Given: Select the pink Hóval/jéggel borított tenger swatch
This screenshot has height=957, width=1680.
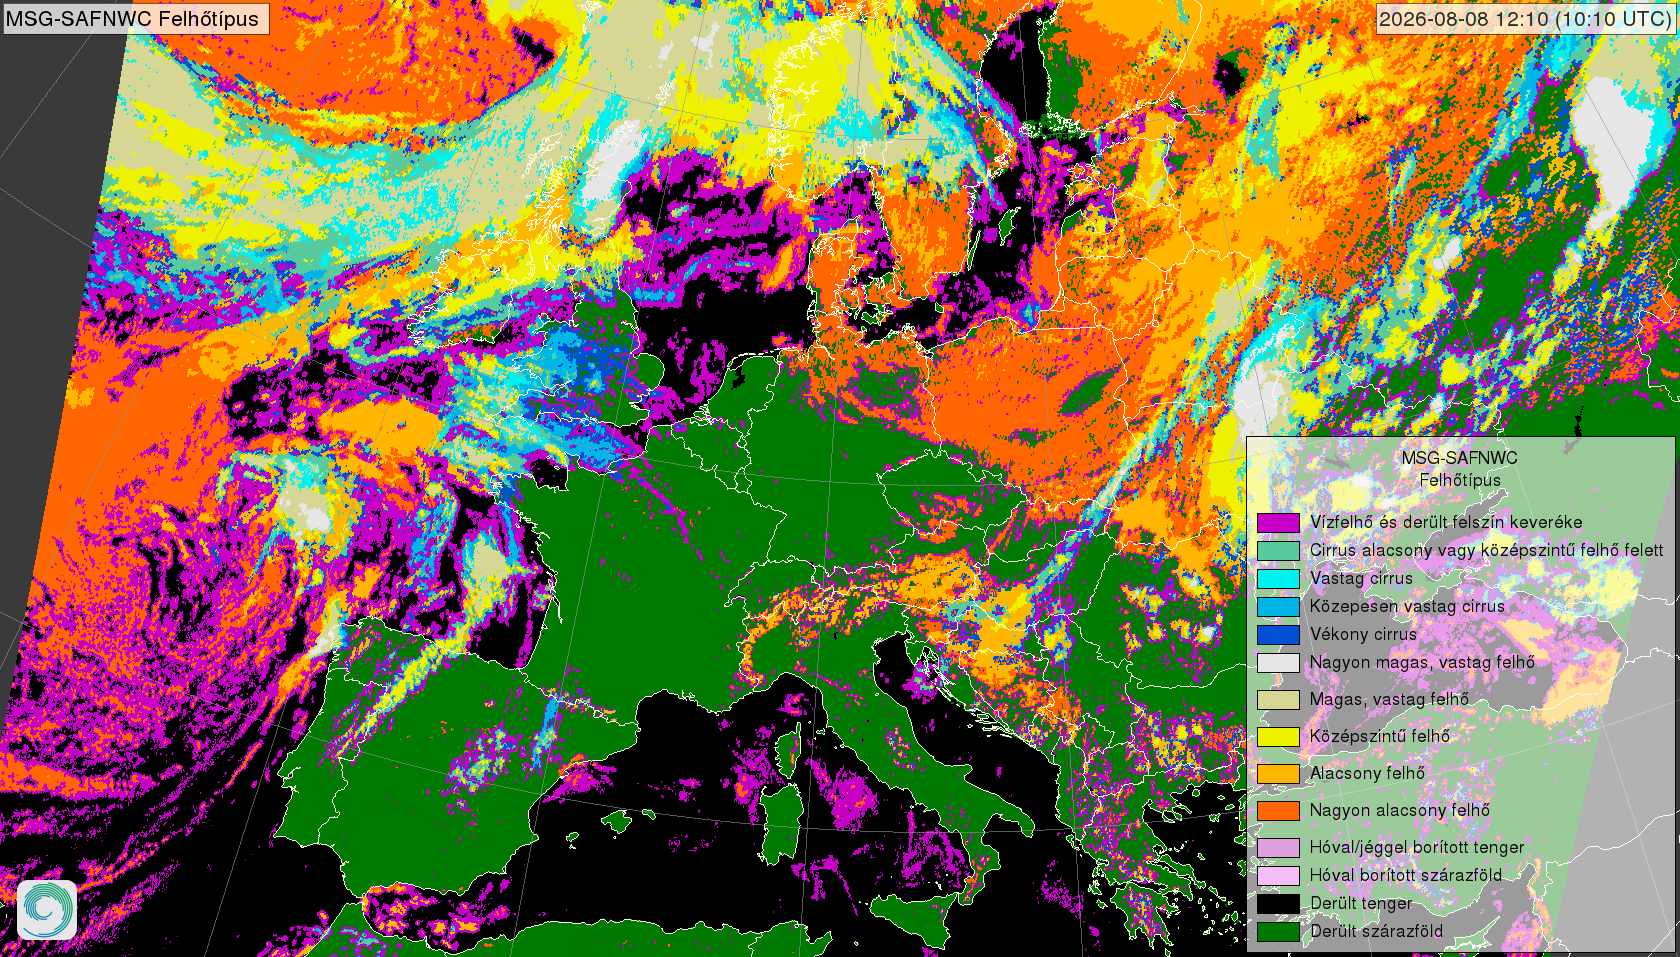Looking at the screenshot, I should click(x=1278, y=848).
